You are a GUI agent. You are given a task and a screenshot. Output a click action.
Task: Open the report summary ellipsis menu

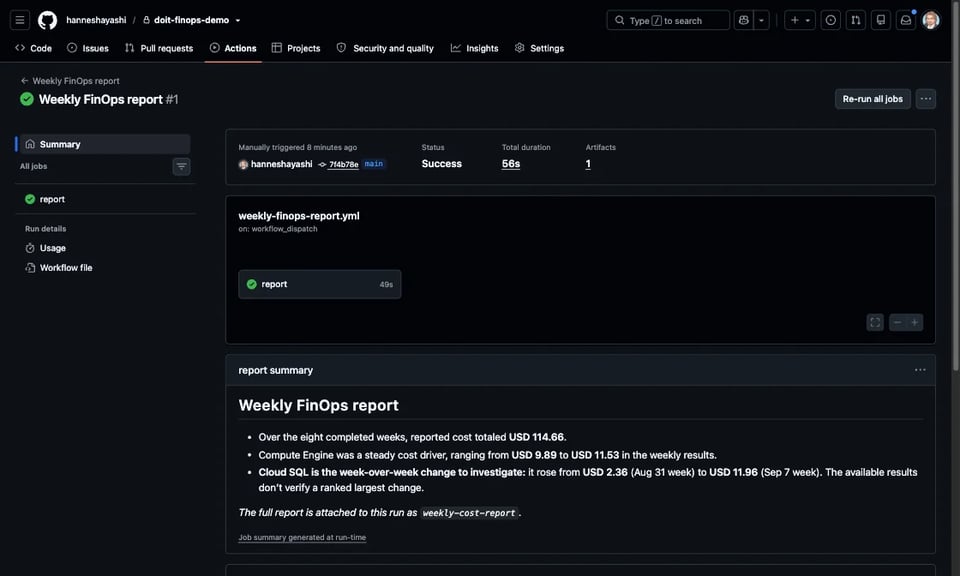pyautogui.click(x=920, y=370)
